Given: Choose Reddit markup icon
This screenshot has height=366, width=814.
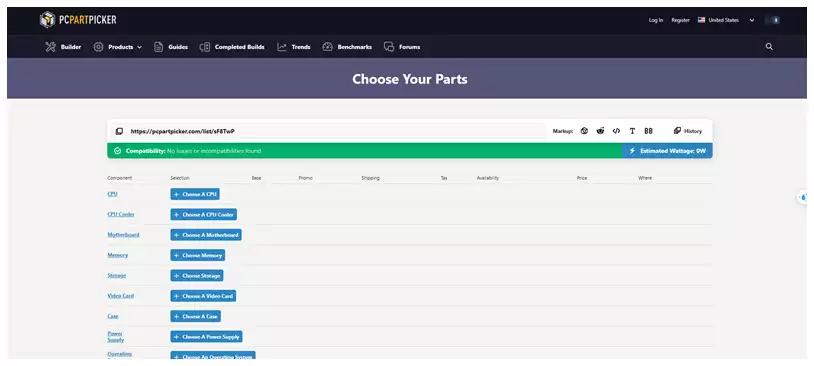Looking at the screenshot, I should [x=600, y=131].
